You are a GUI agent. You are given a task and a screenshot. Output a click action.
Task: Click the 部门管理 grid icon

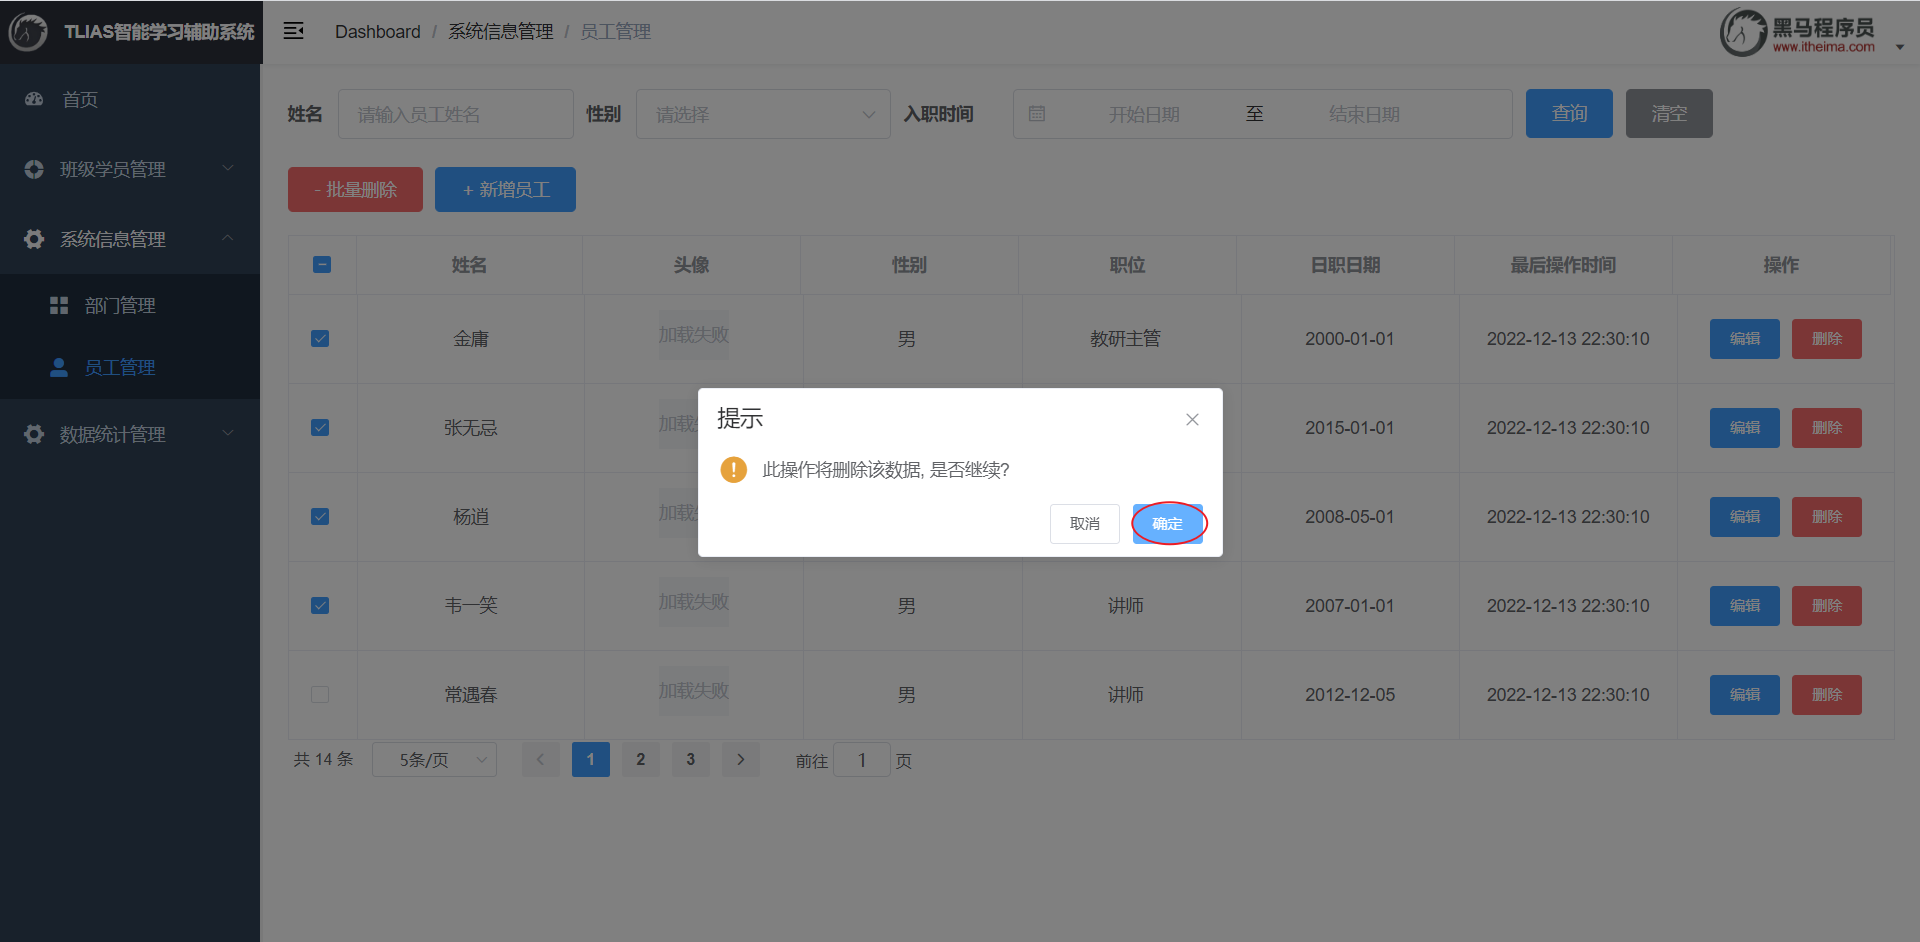(x=59, y=306)
